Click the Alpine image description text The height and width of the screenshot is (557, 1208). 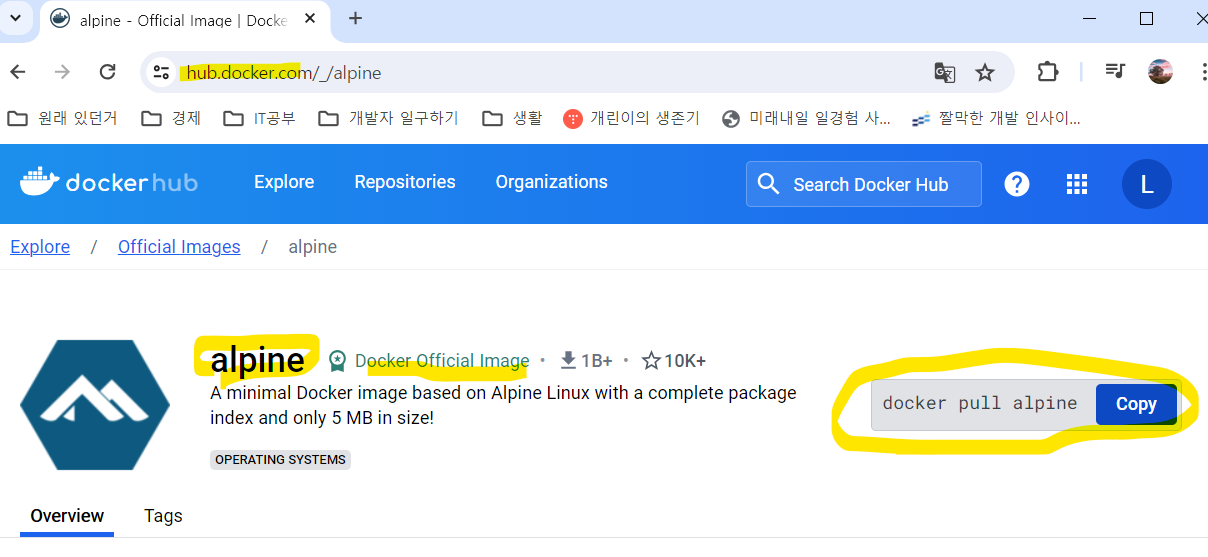point(503,405)
